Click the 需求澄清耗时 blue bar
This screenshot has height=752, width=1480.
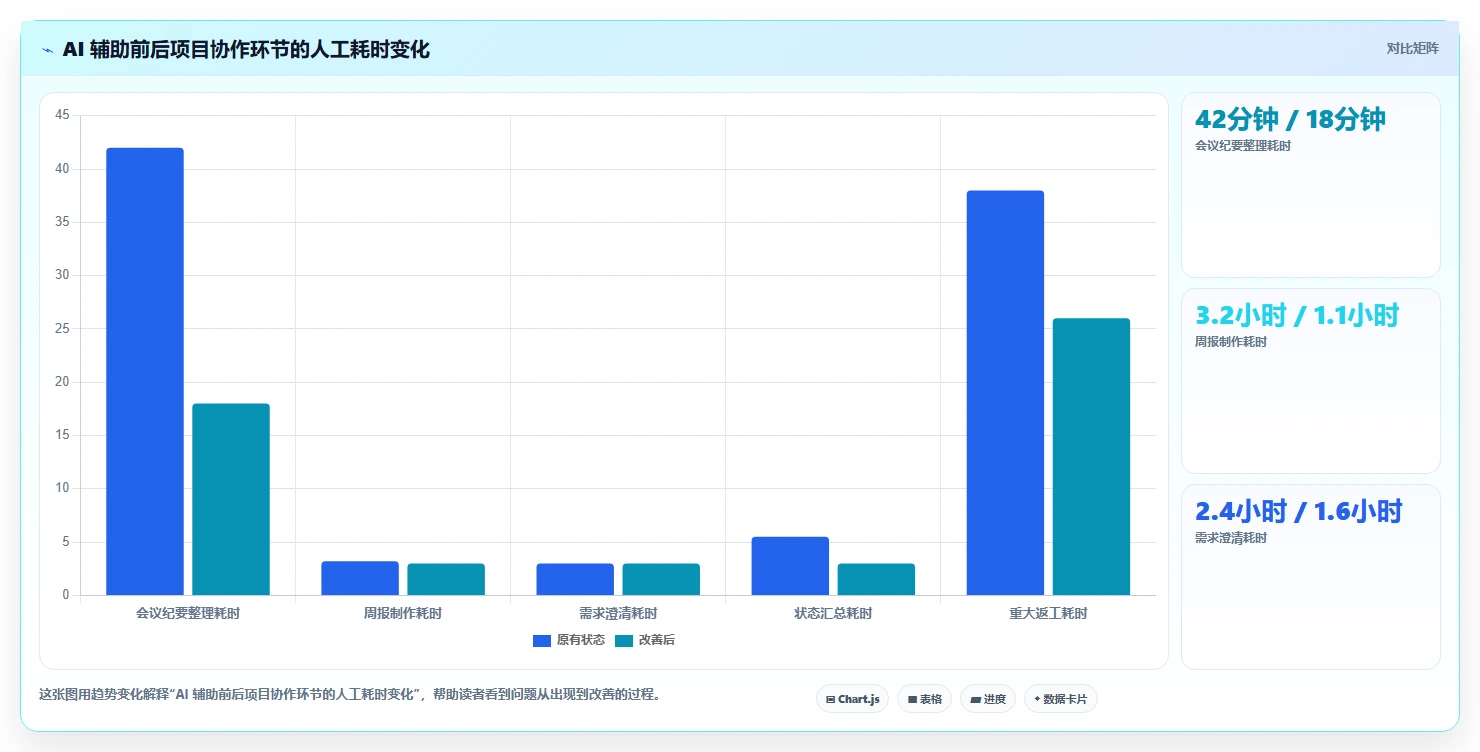point(575,580)
